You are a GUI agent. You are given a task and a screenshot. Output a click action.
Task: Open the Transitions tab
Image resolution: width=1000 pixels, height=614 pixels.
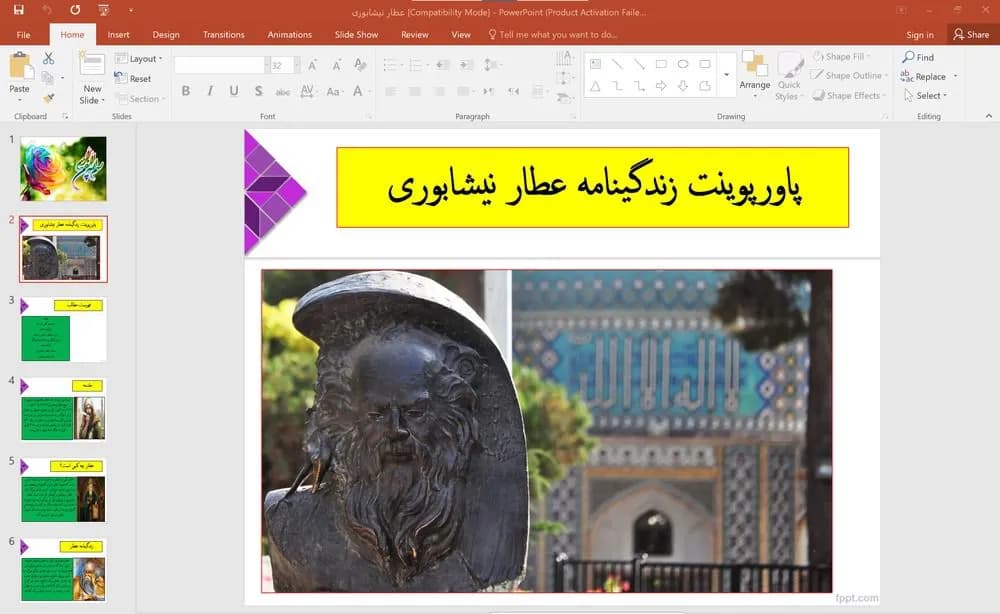223,34
